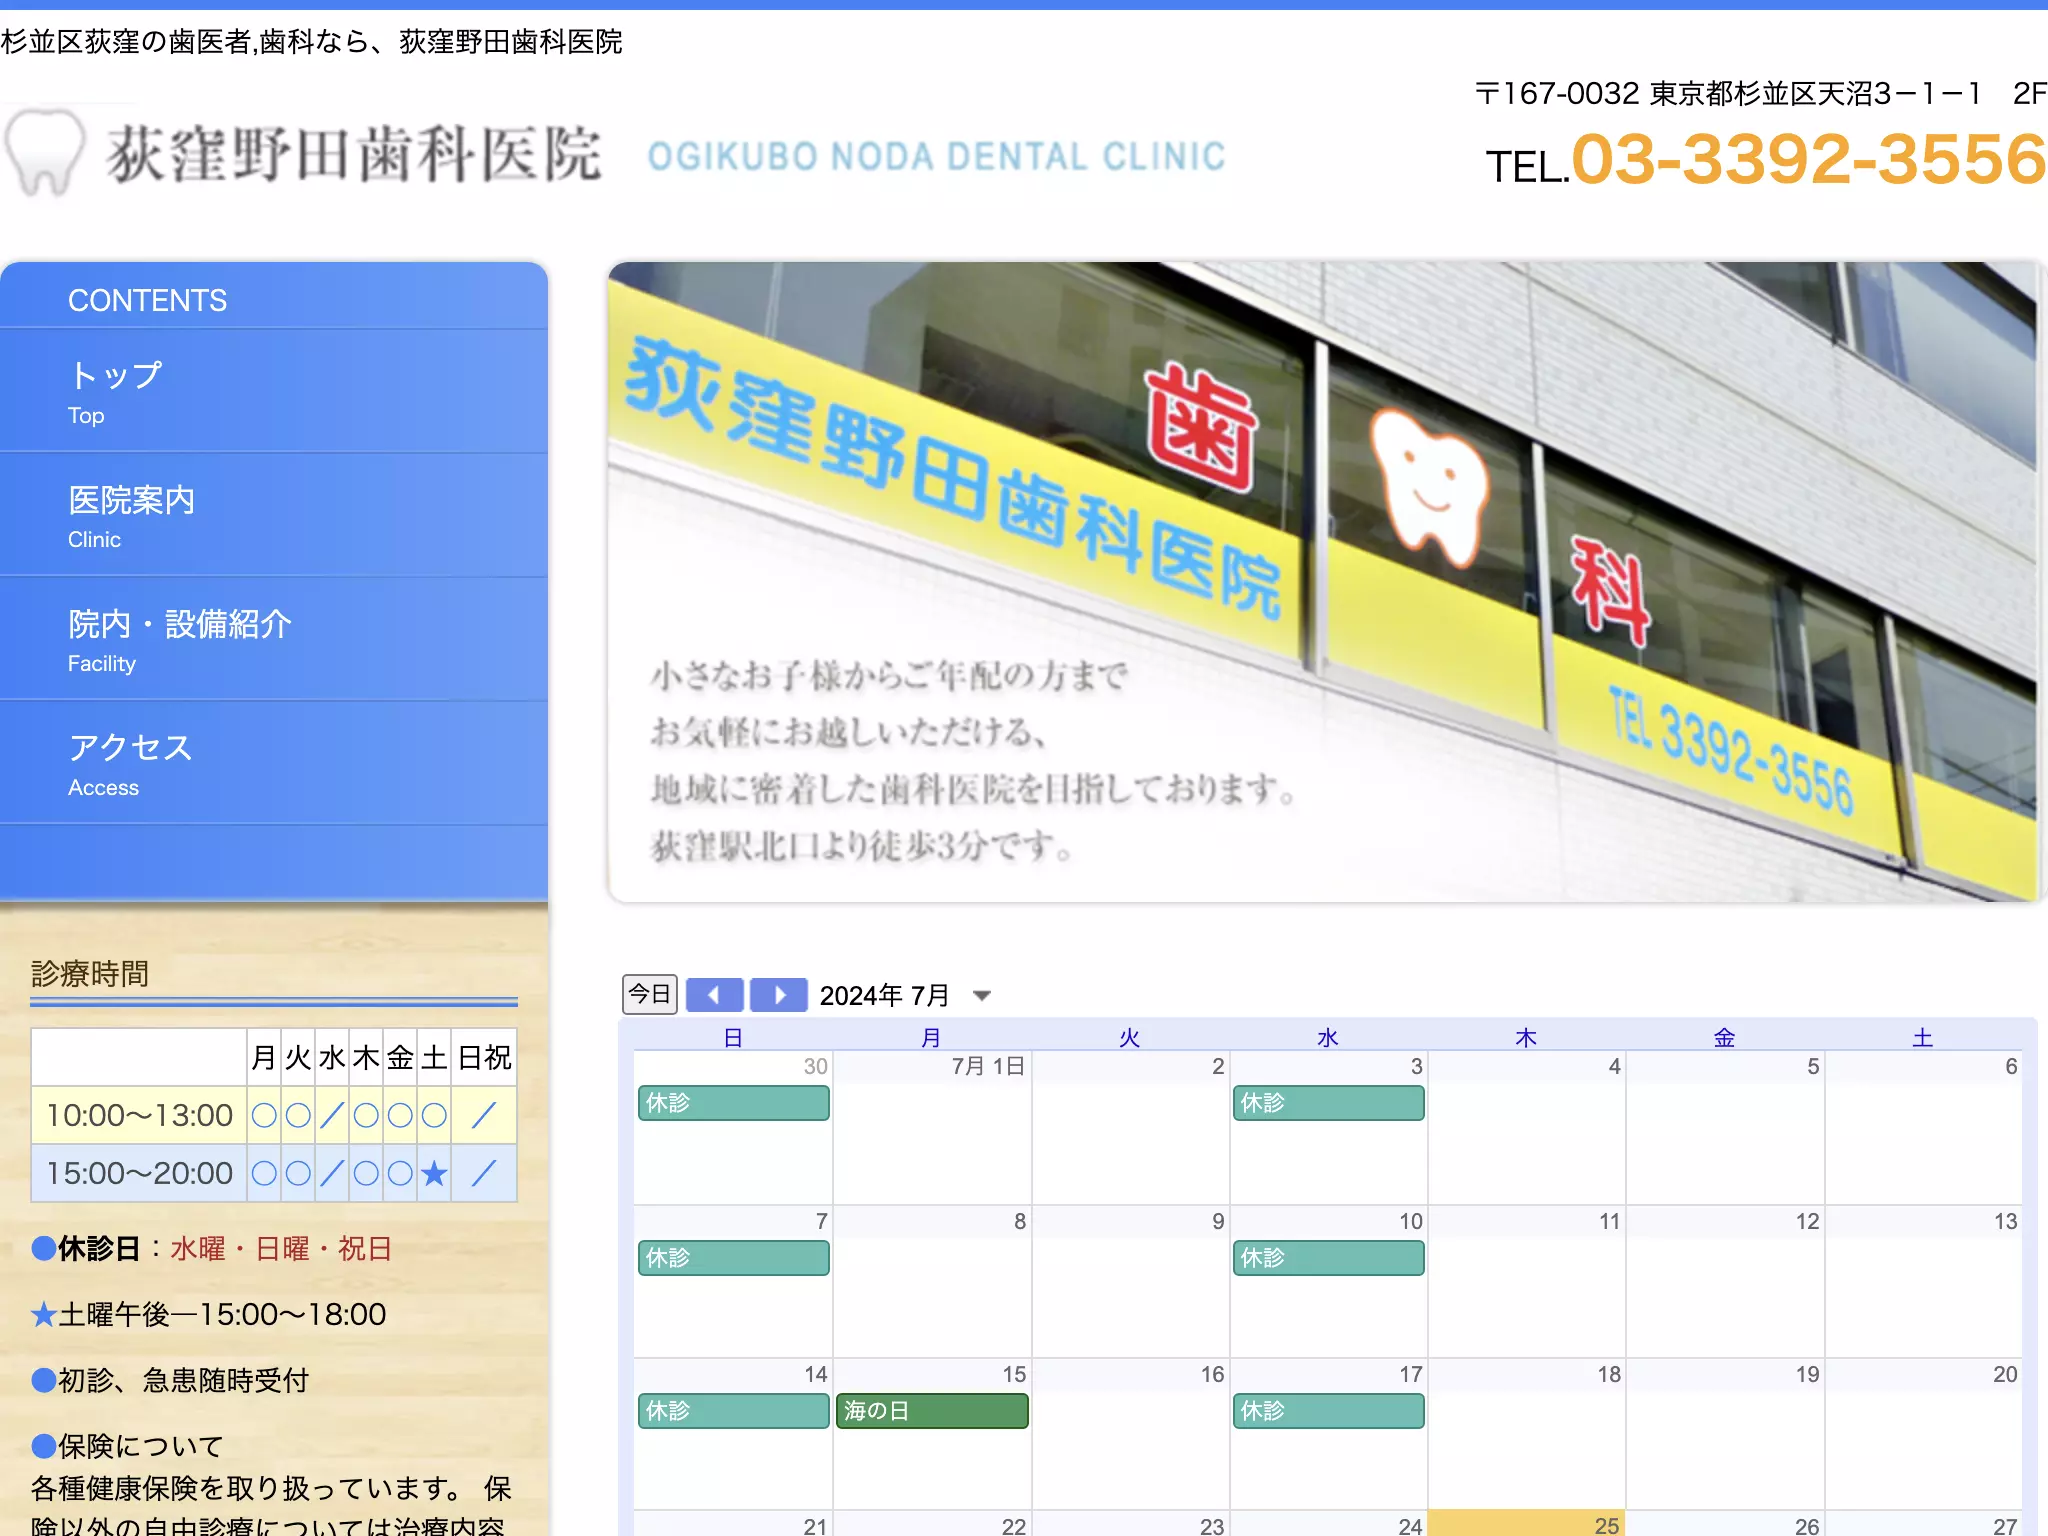Select highlighted date 25 in calendar

pyautogui.click(x=1606, y=1525)
